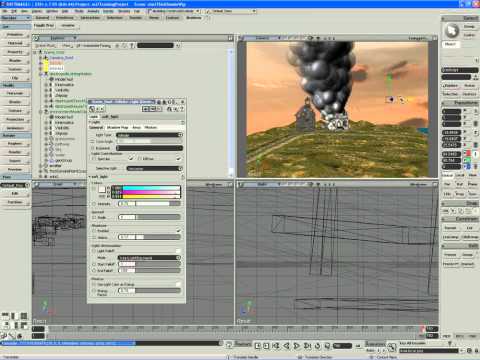Click the Property button in left panel
Viewport: 480px width, 360px height.
tap(15, 52)
